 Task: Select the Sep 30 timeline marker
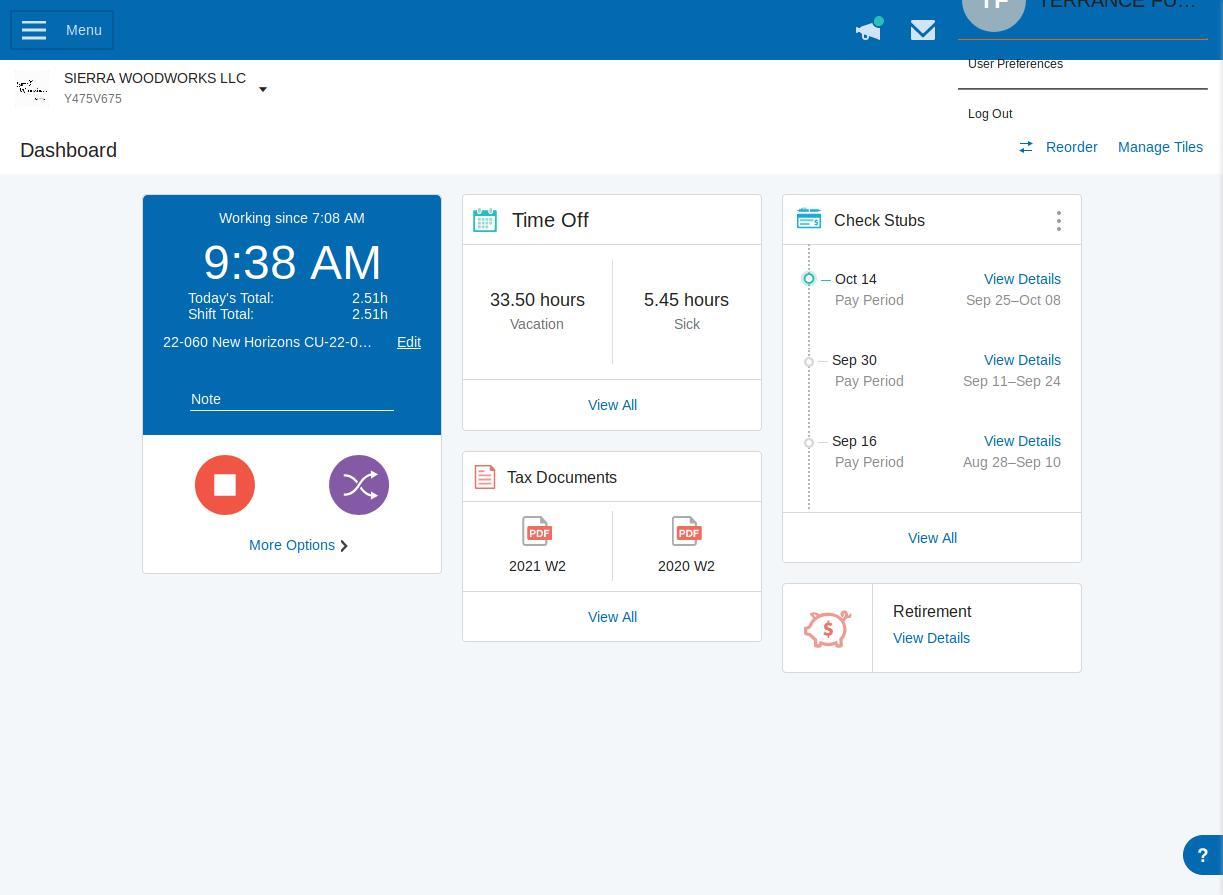[808, 362]
